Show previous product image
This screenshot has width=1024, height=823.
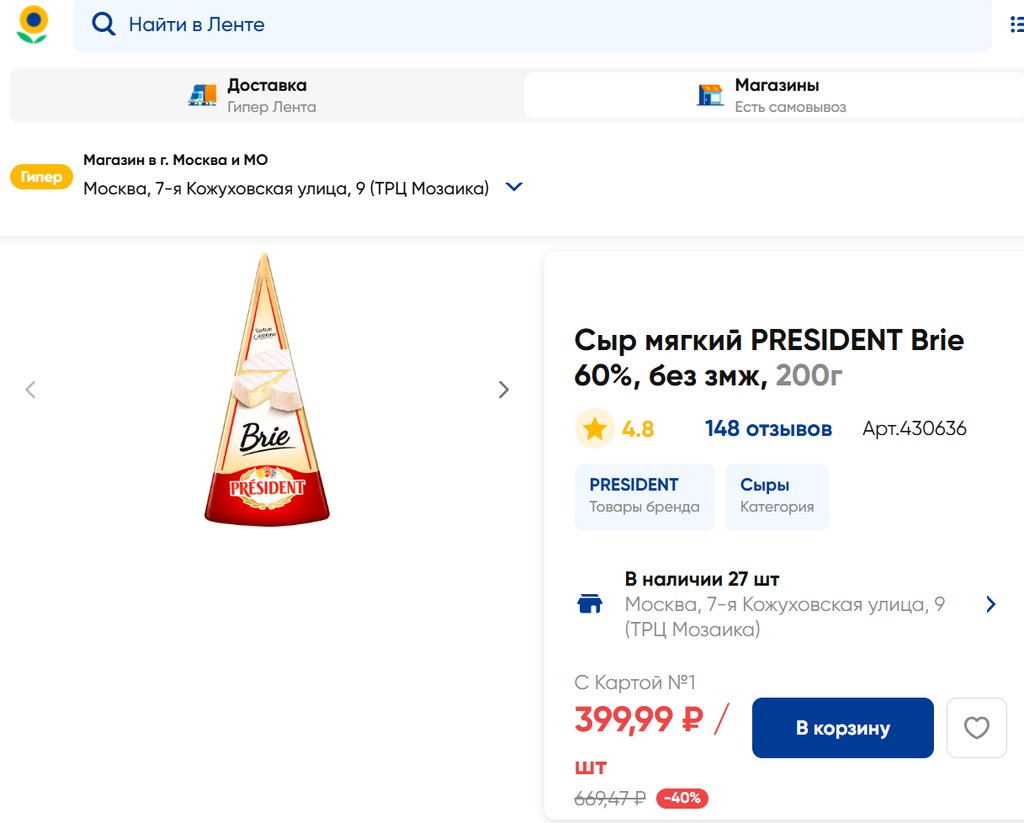point(30,390)
